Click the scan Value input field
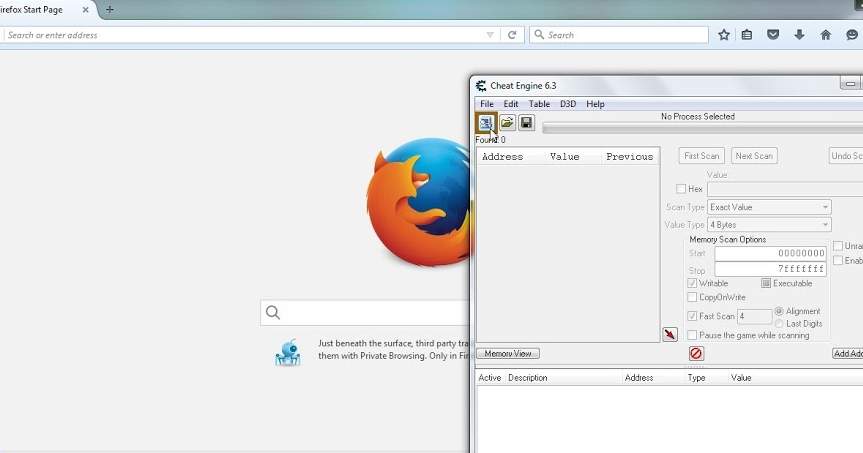The image size is (863, 453). [x=785, y=189]
